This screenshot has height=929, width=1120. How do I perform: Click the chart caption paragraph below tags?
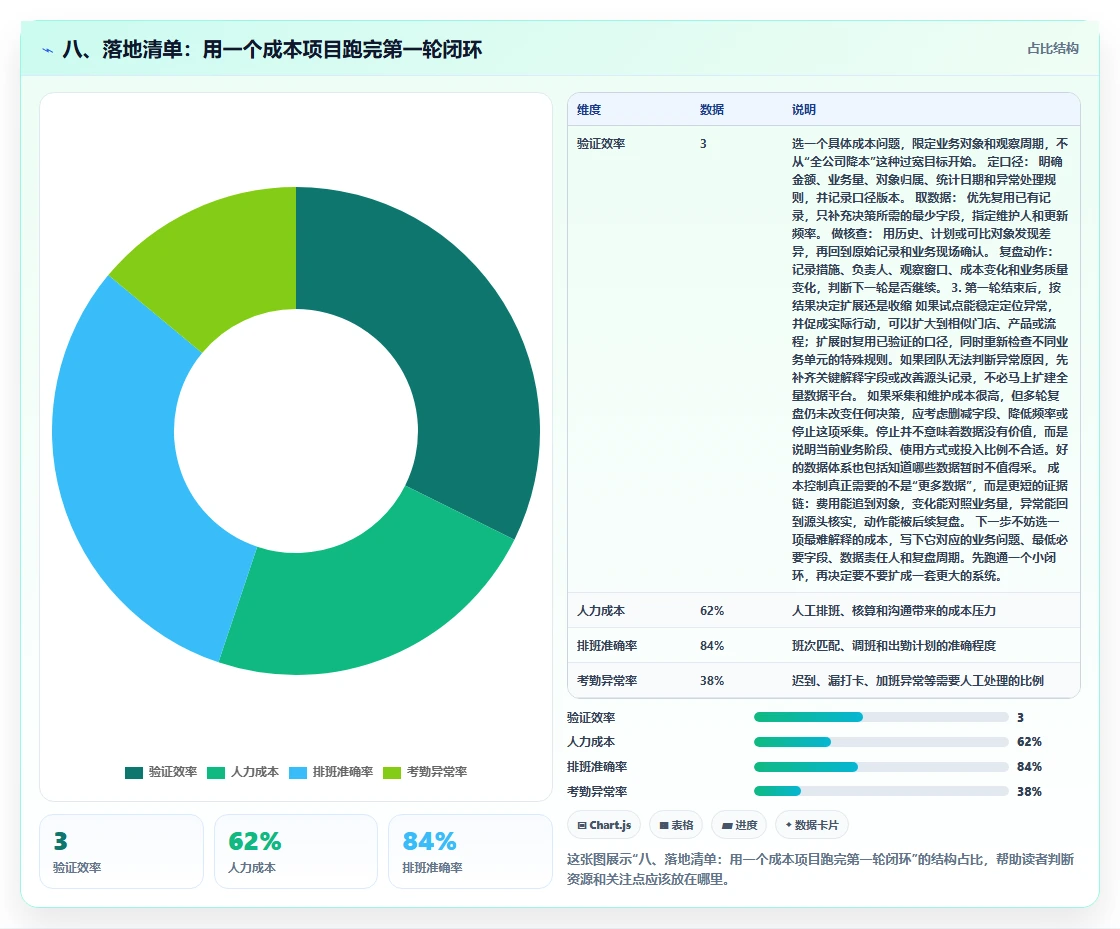coord(821,869)
